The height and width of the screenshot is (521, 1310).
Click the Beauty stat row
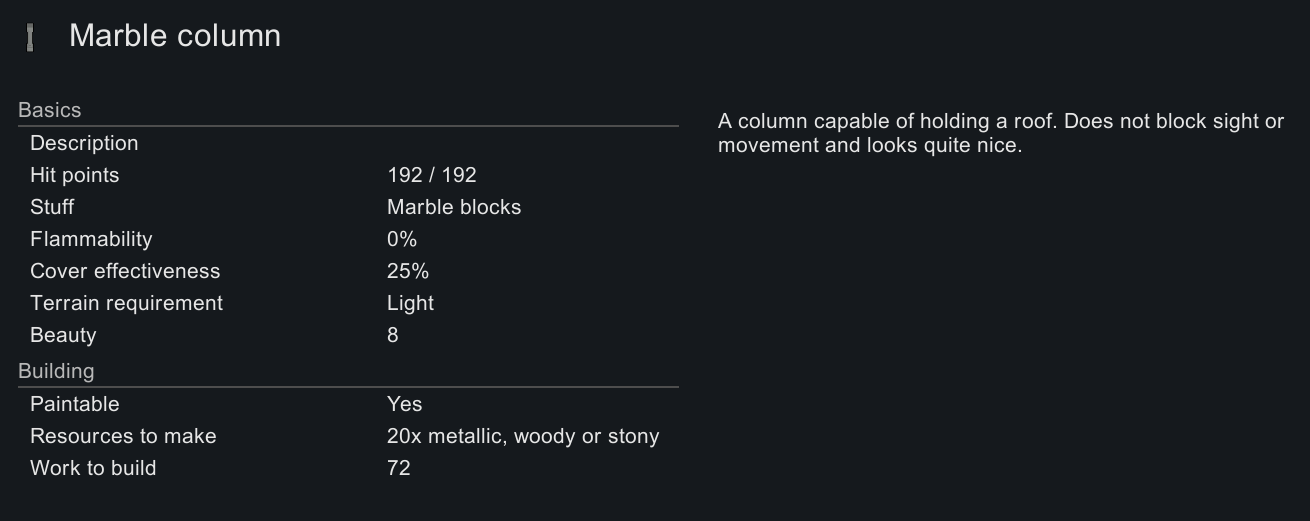coord(348,335)
